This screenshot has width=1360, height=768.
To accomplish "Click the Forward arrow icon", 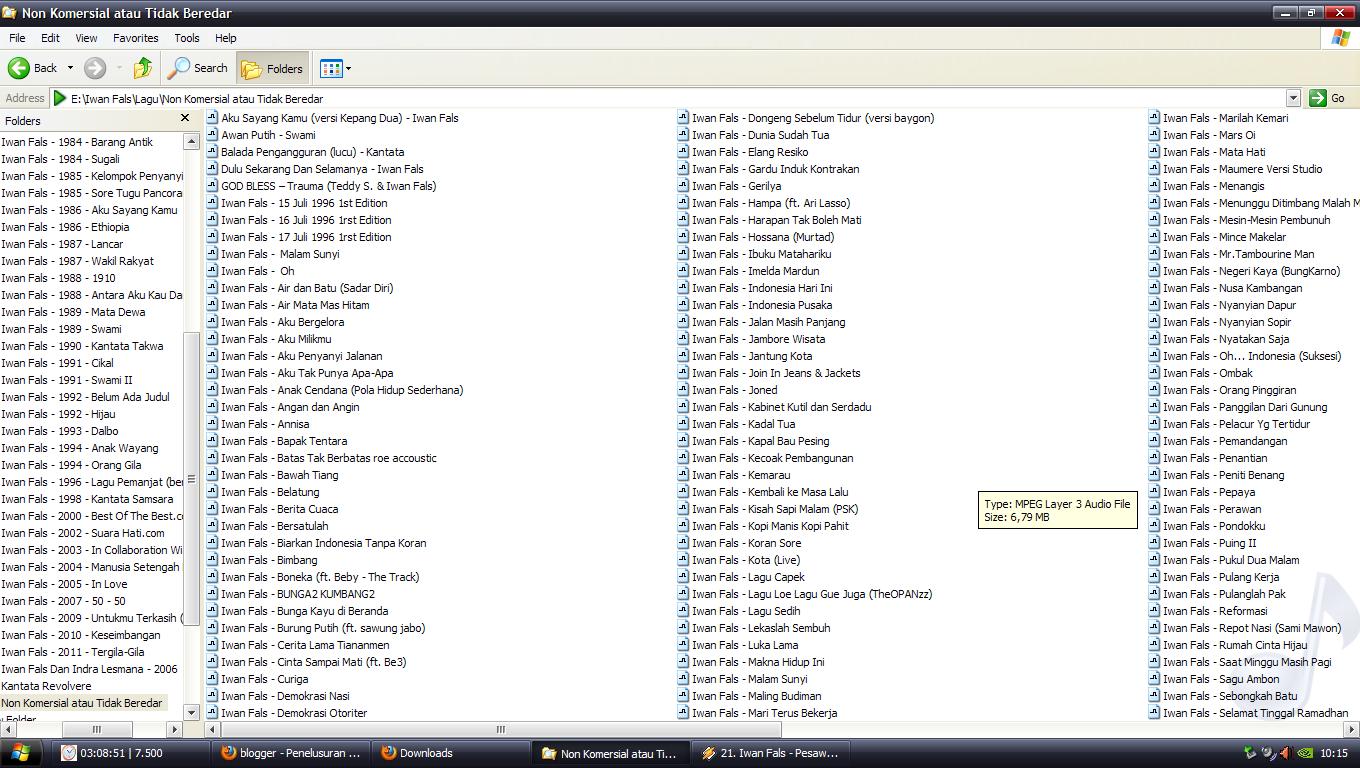I will coord(95,68).
